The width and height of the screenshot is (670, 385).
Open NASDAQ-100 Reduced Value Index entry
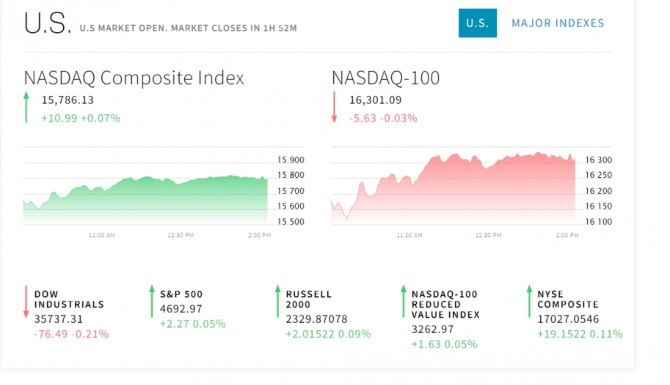click(445, 304)
